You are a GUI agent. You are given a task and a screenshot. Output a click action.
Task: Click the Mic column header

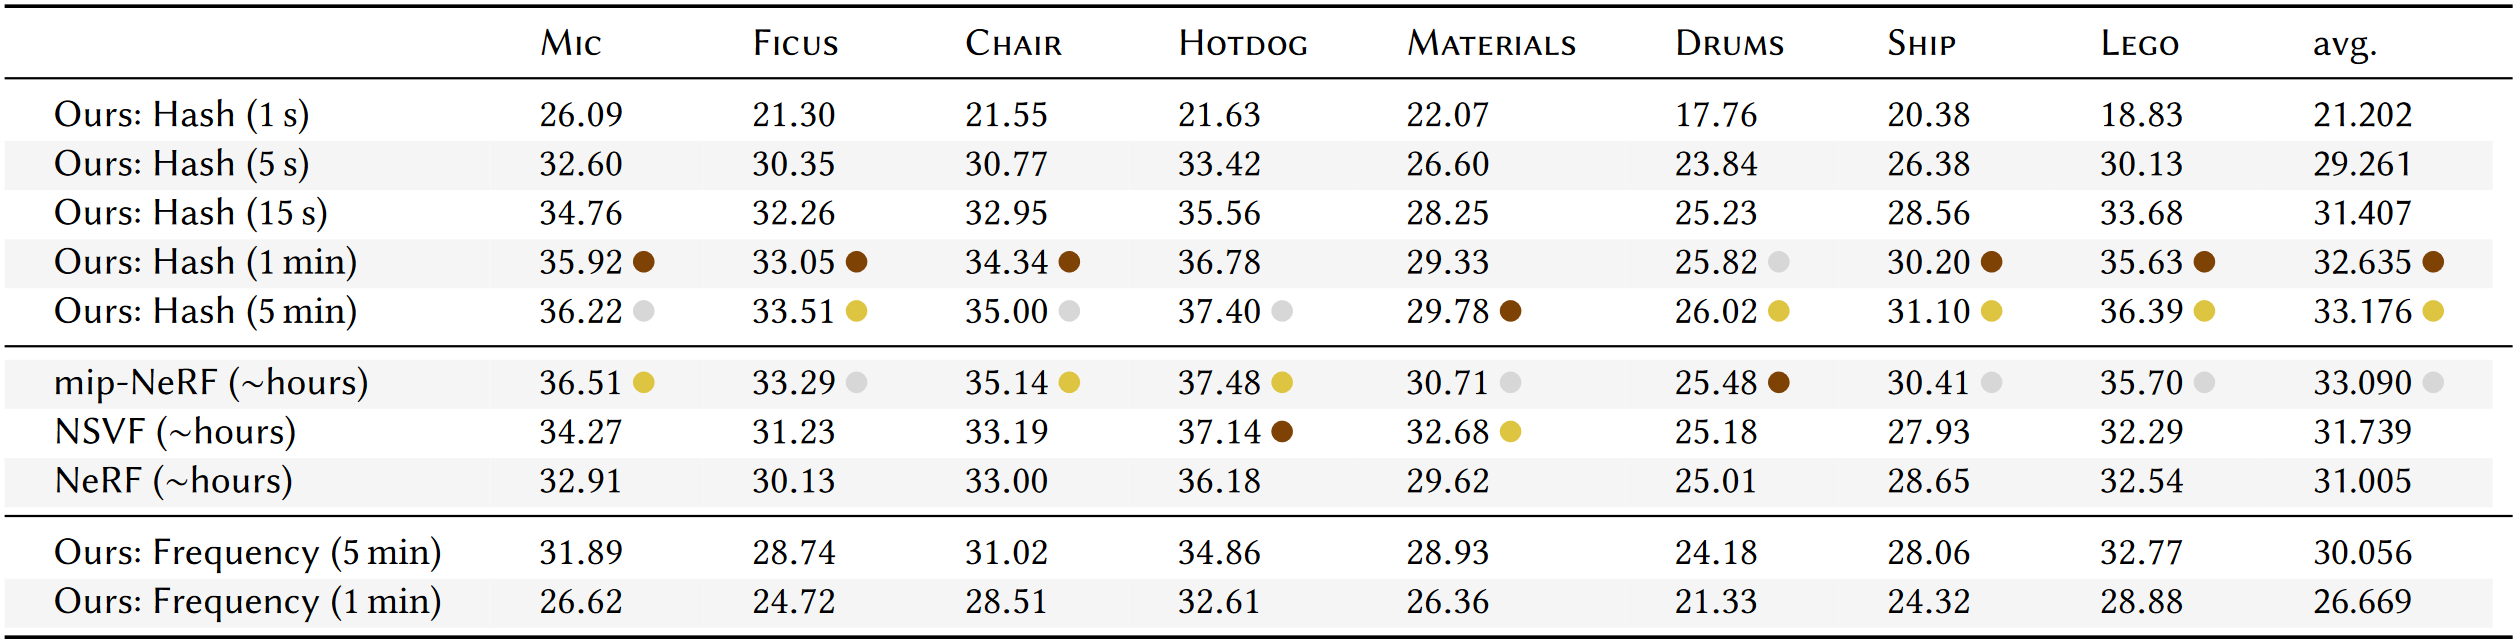tap(571, 44)
